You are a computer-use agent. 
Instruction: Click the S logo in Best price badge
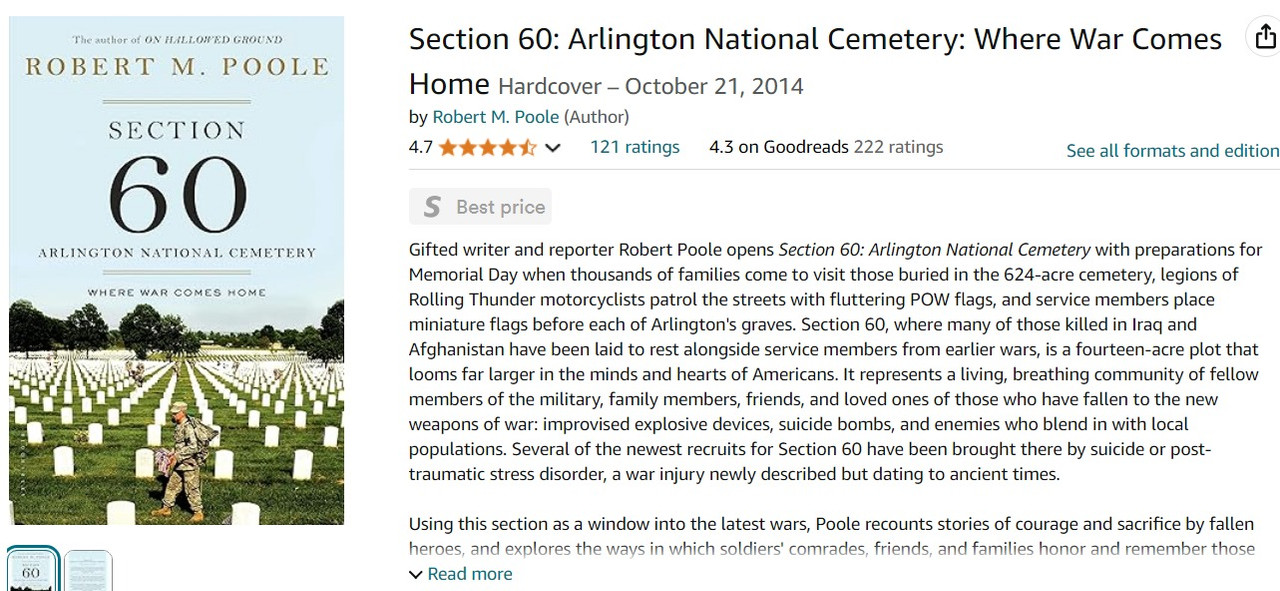[432, 207]
